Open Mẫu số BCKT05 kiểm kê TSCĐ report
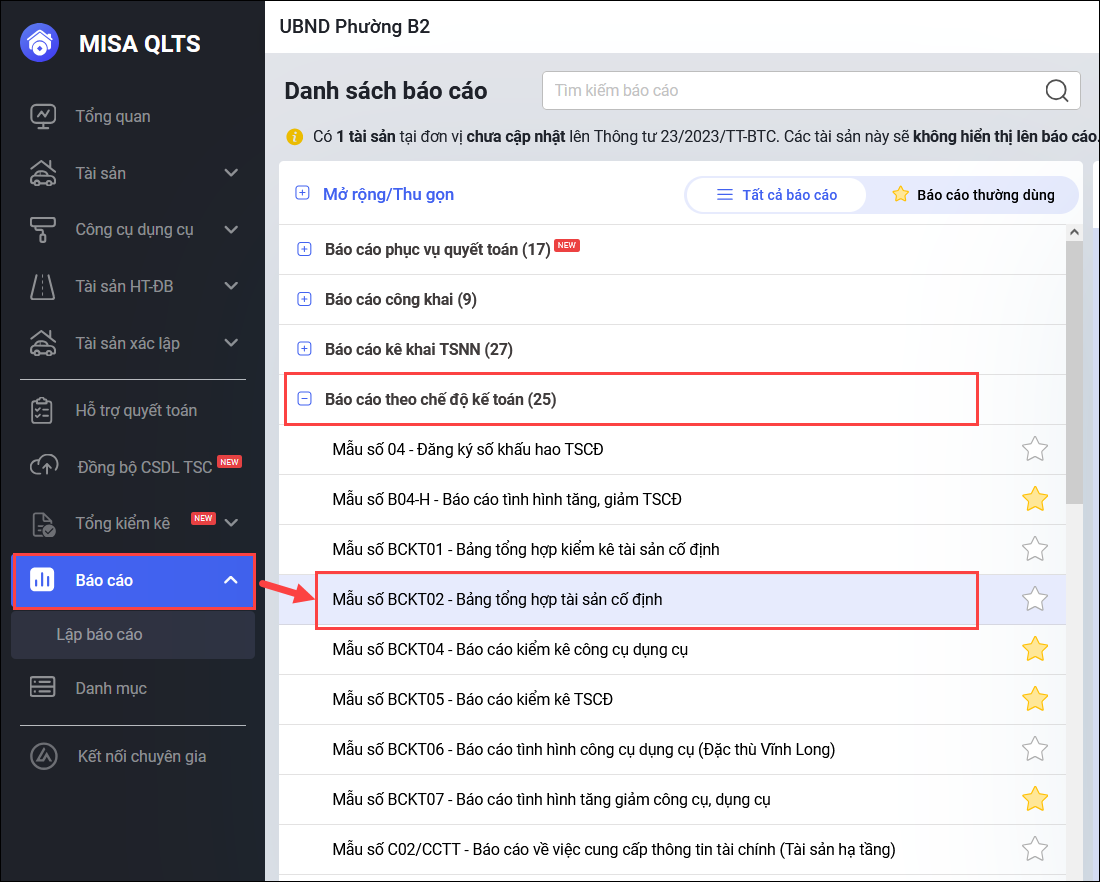This screenshot has width=1100, height=882. click(x=672, y=699)
